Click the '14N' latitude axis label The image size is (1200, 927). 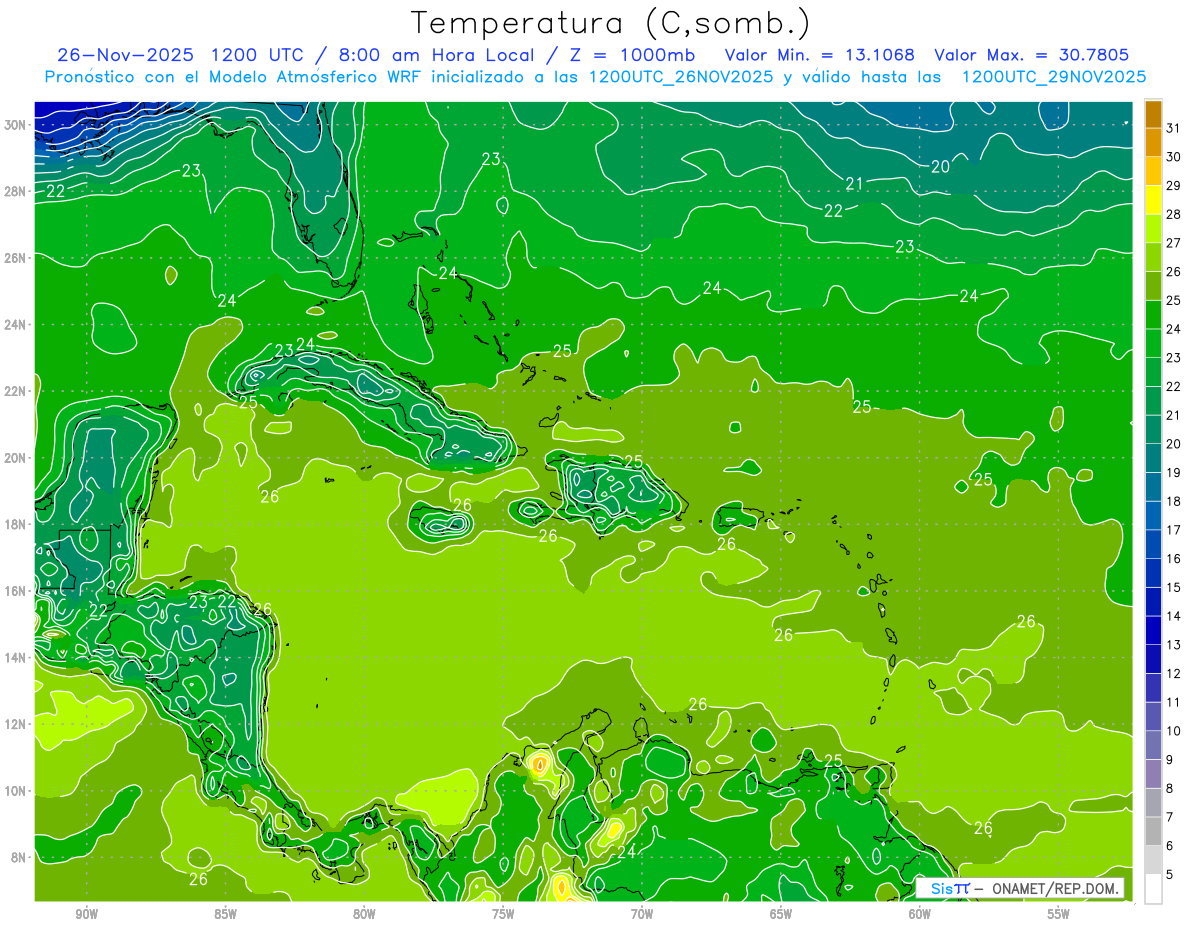pos(16,658)
